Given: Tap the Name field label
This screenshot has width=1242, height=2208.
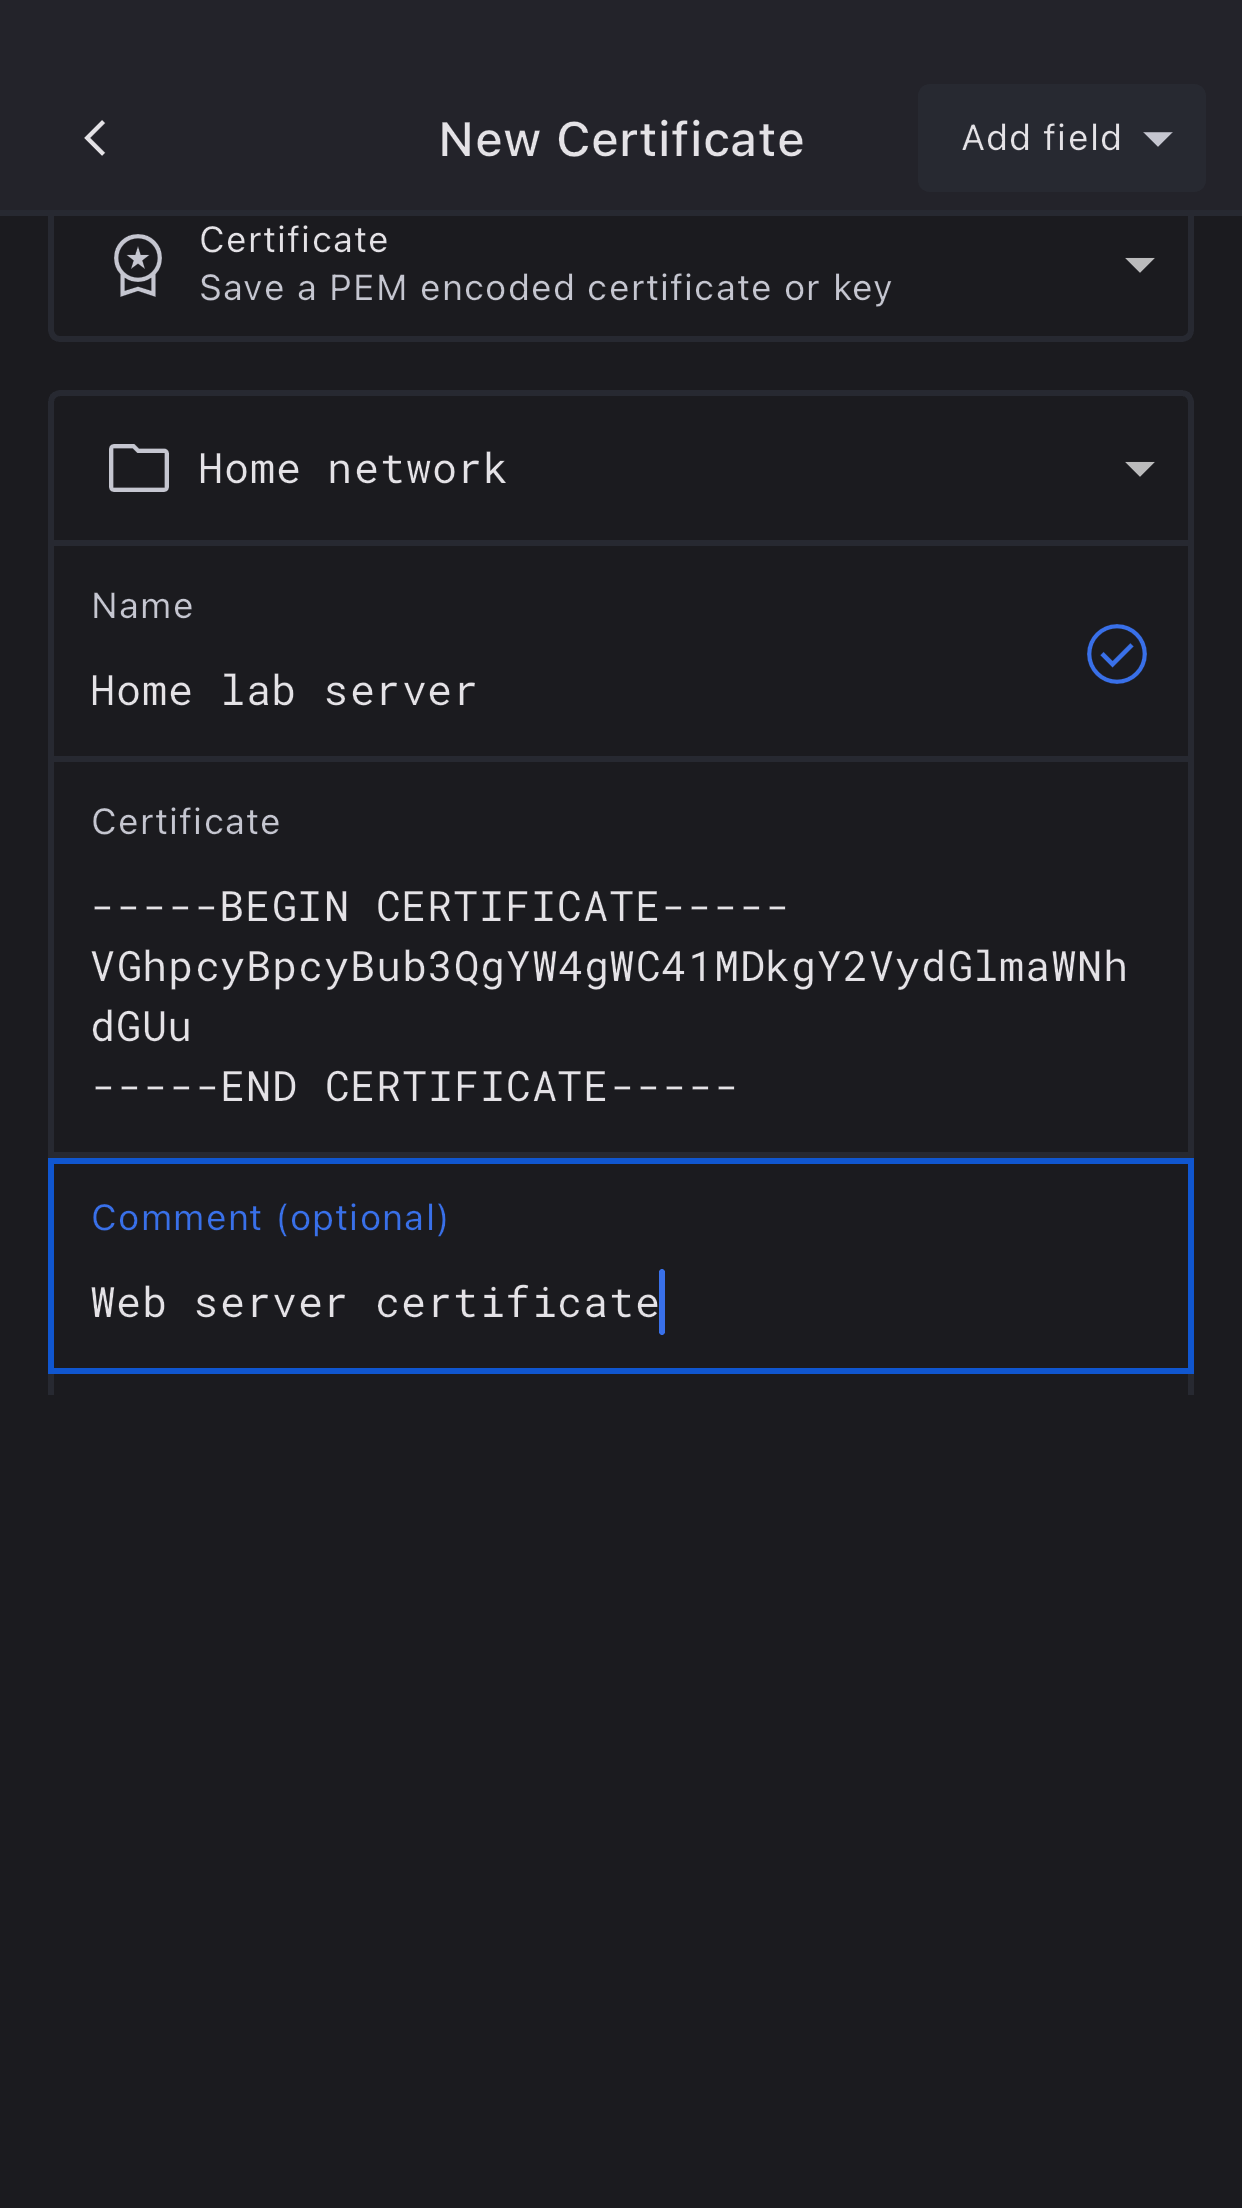Looking at the screenshot, I should coord(142,606).
